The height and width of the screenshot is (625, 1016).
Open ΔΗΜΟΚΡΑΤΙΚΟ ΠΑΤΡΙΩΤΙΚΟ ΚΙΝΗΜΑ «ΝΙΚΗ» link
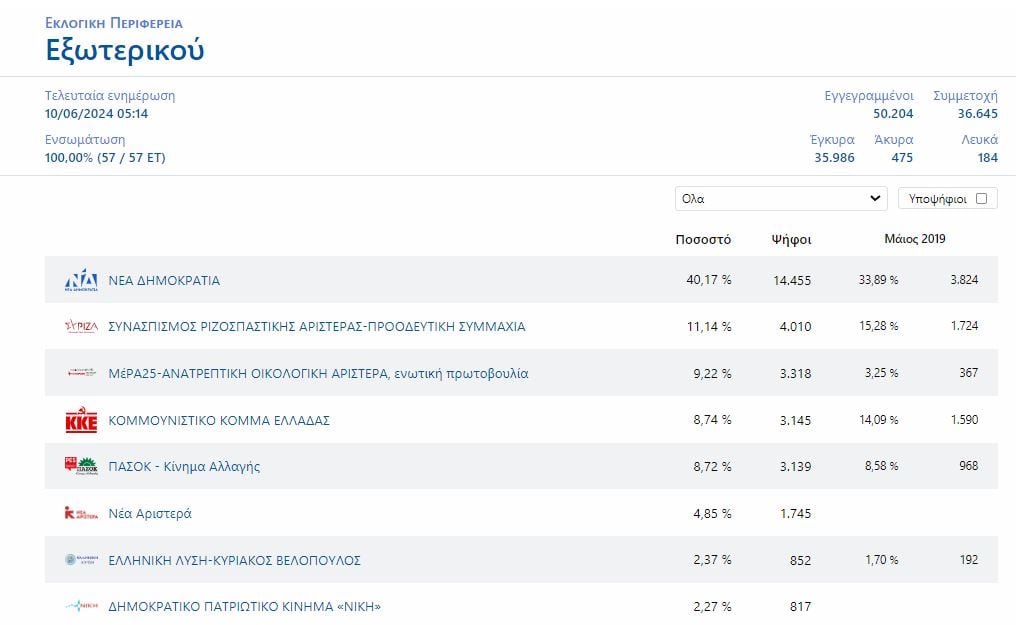tap(244, 607)
